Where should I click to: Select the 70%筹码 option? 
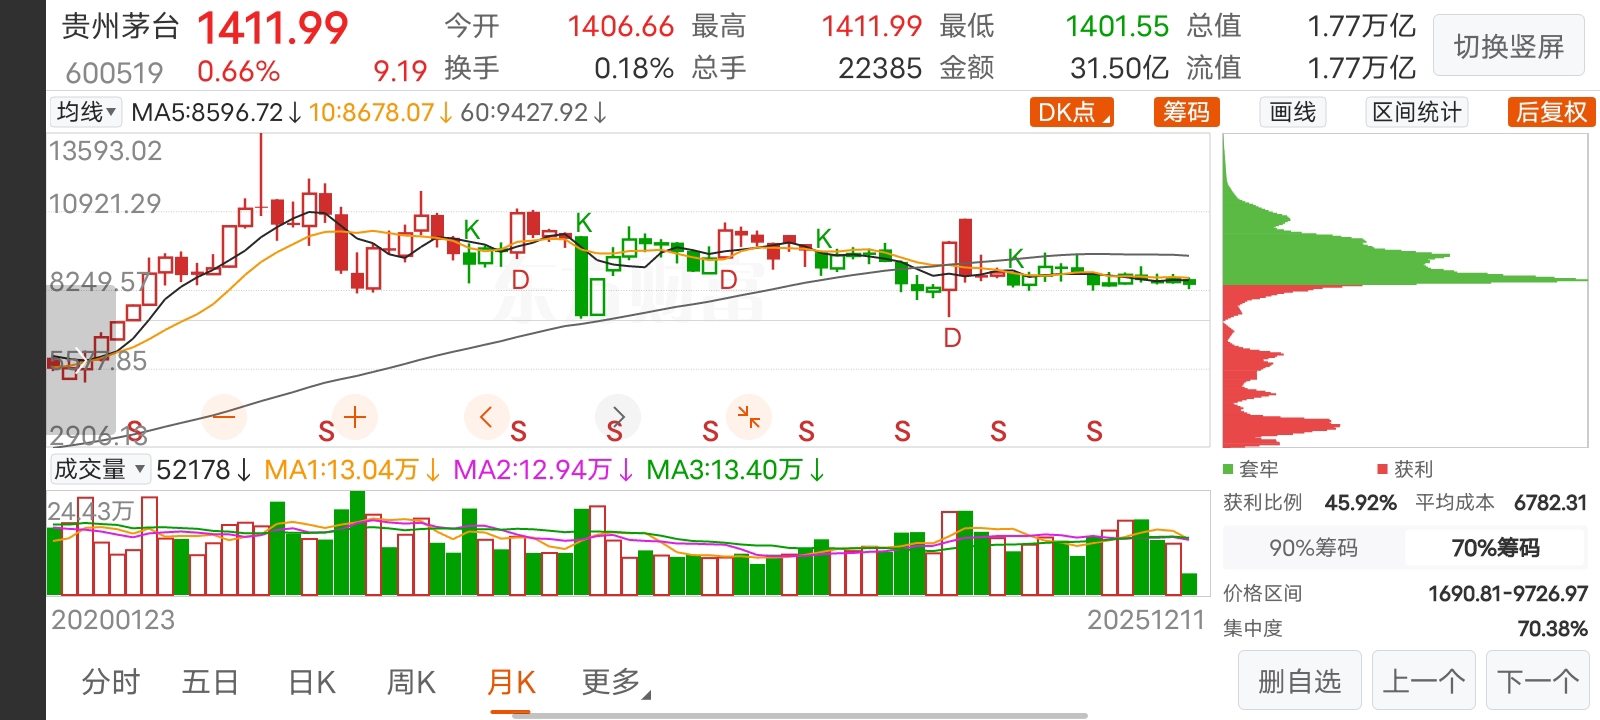[x=1496, y=548]
